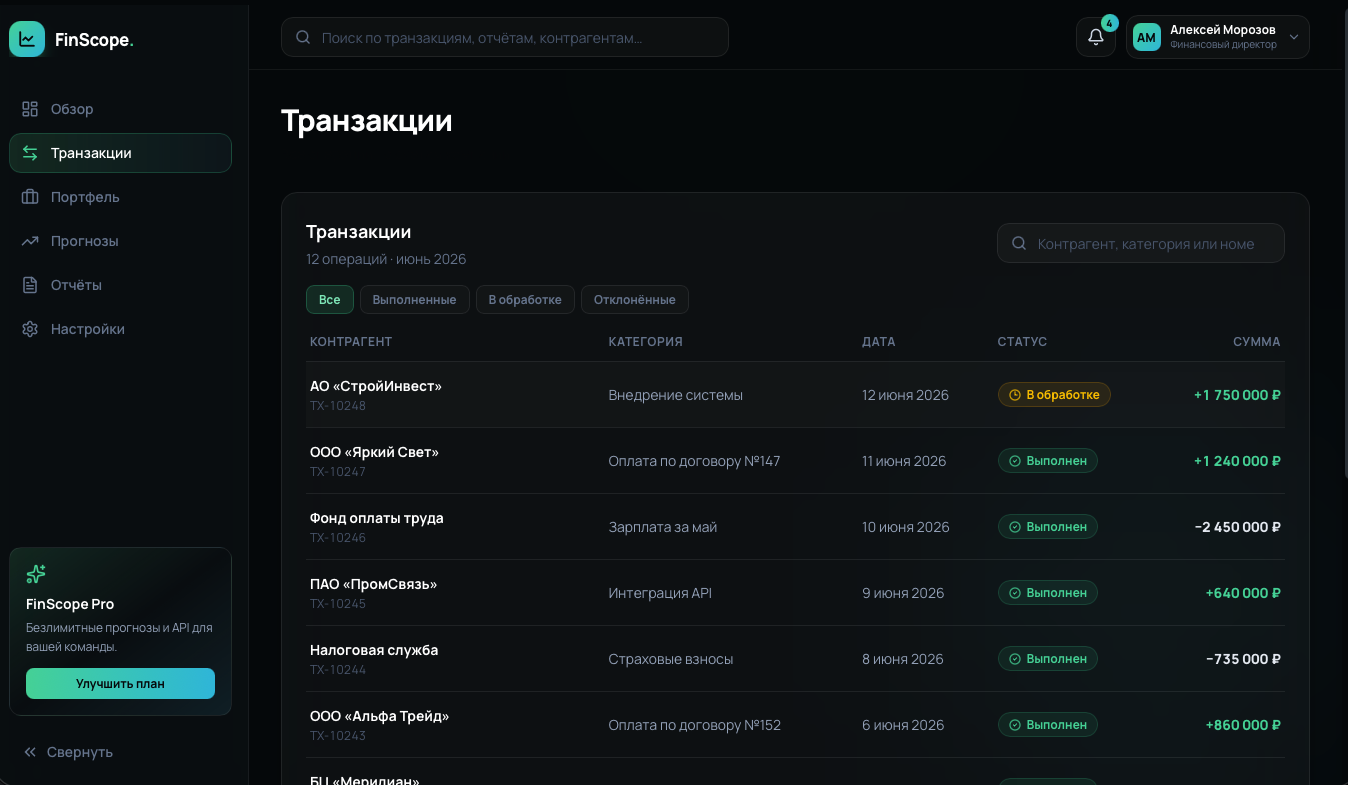Viewport: 1348px width, 785px height.
Task: Click the Обзор grid icon in sidebar
Action: 30,109
